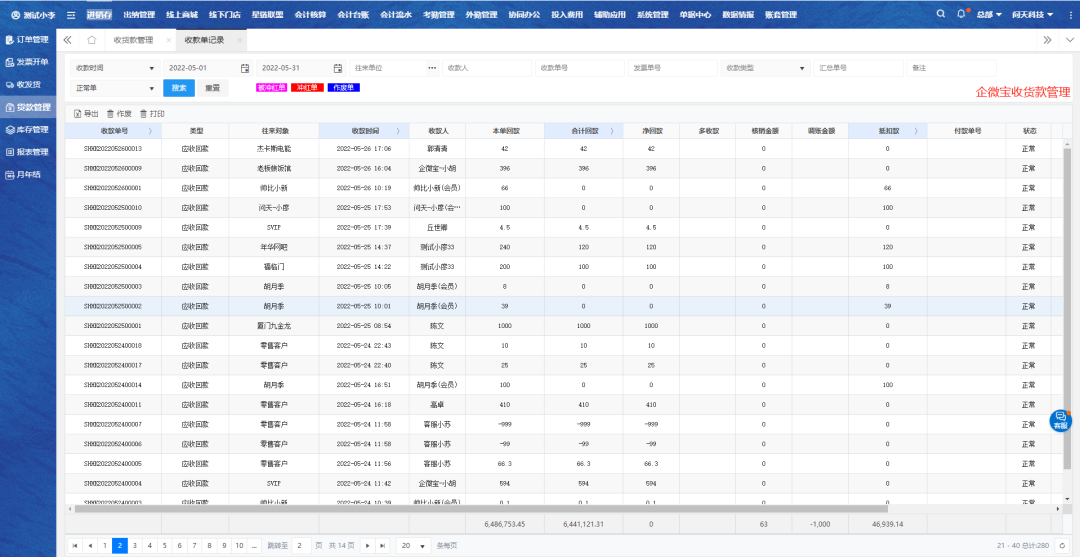
Task: Expand the 收款时间 filter dropdown
Action: (x=151, y=68)
